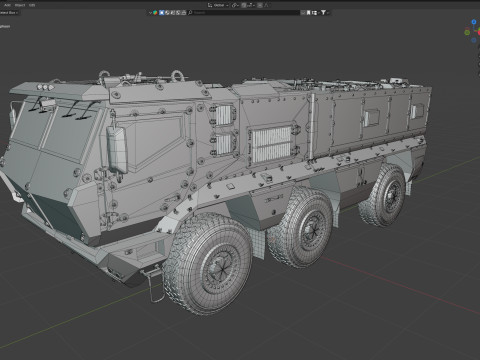Open the GIS menu

pos(32,5)
